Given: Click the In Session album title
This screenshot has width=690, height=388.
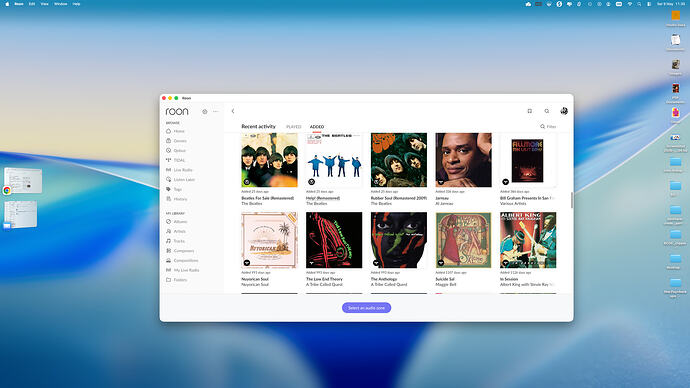Looking at the screenshot, I should 509,279.
